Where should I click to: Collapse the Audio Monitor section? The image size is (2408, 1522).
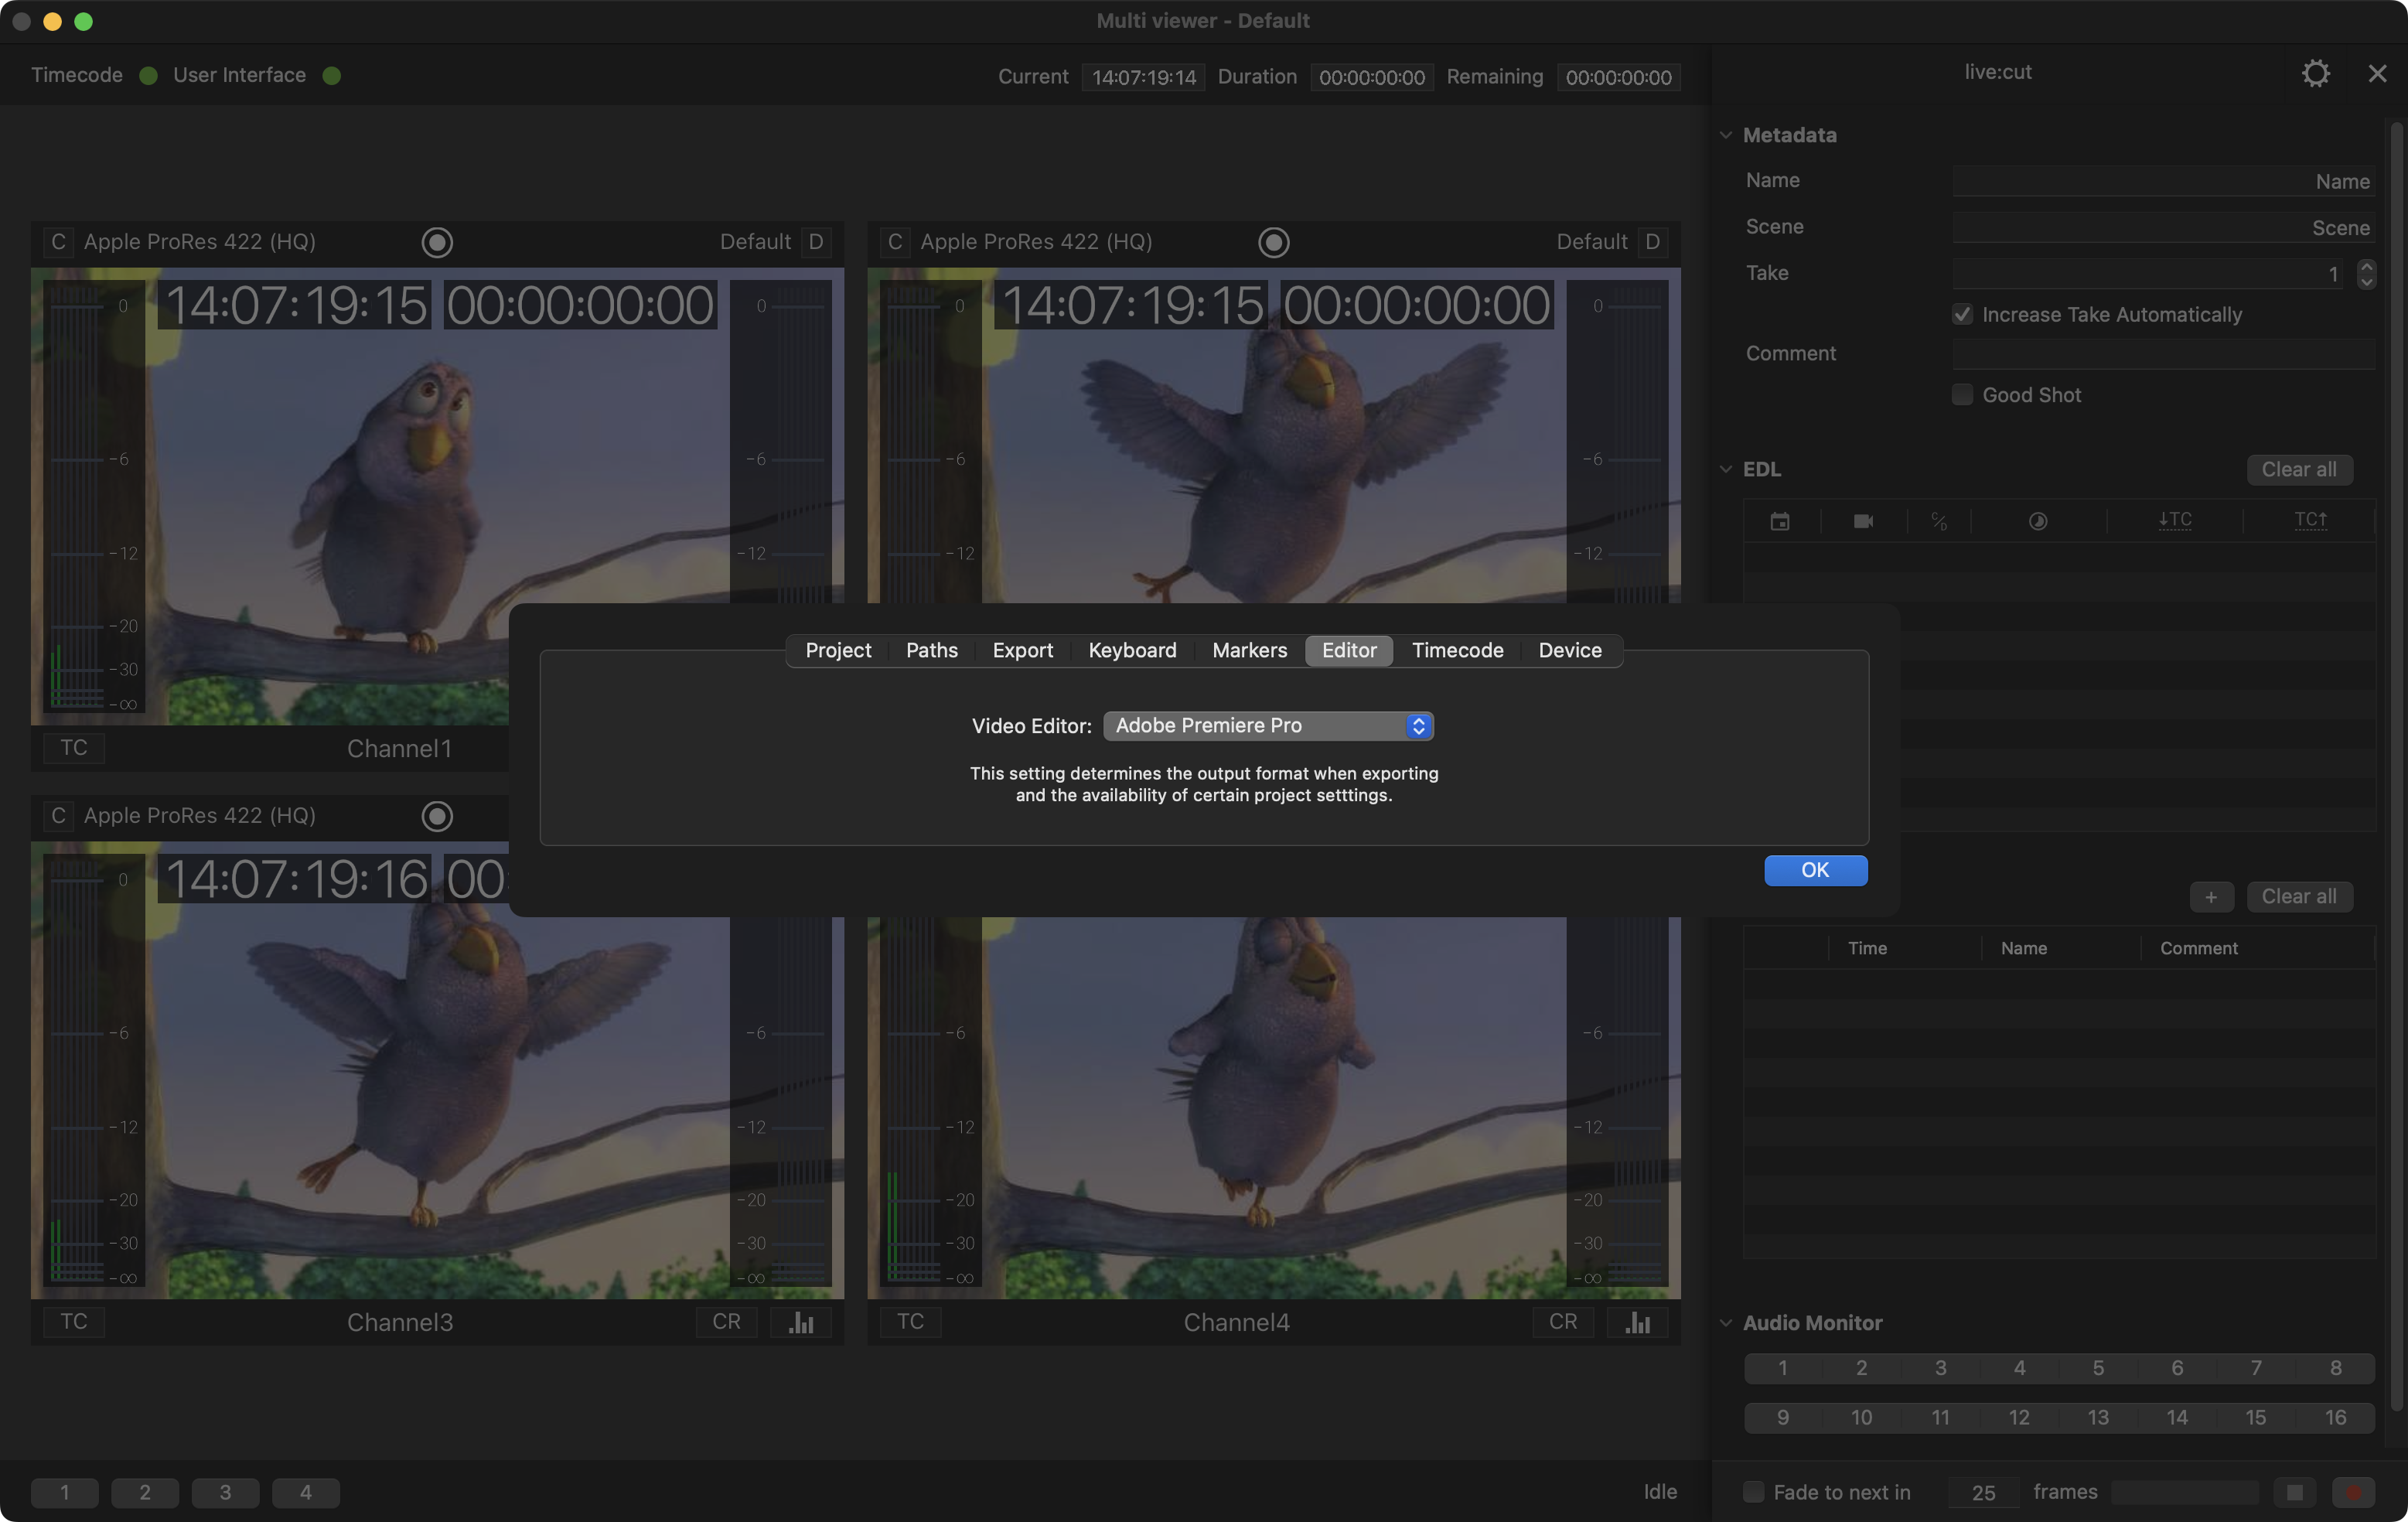[x=1725, y=1323]
